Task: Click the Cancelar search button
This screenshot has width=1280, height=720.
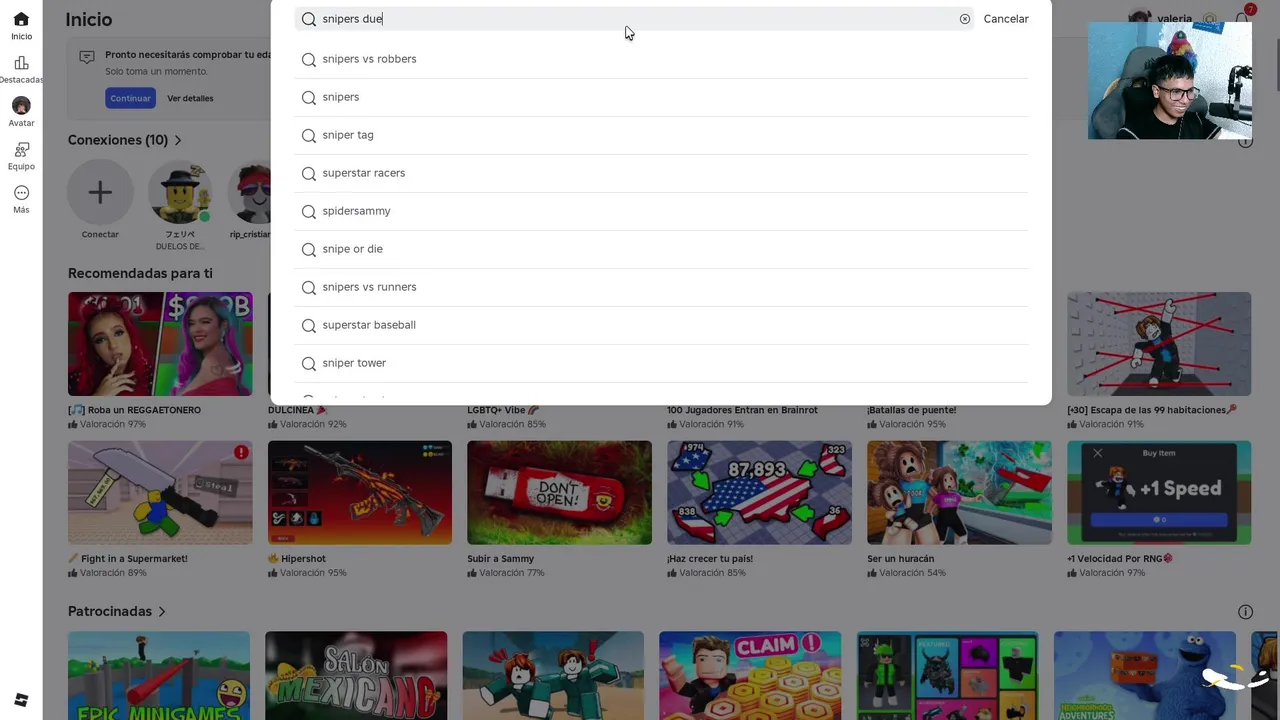Action: point(1006,19)
